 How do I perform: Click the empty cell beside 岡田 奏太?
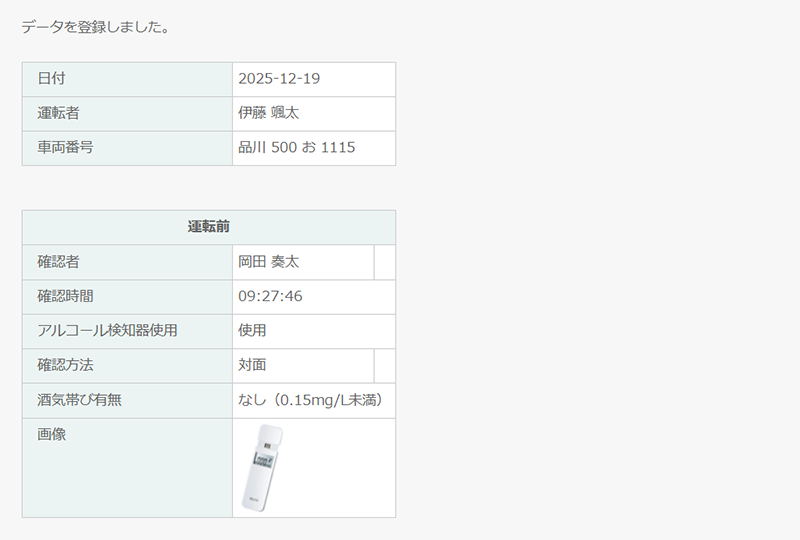(x=384, y=262)
